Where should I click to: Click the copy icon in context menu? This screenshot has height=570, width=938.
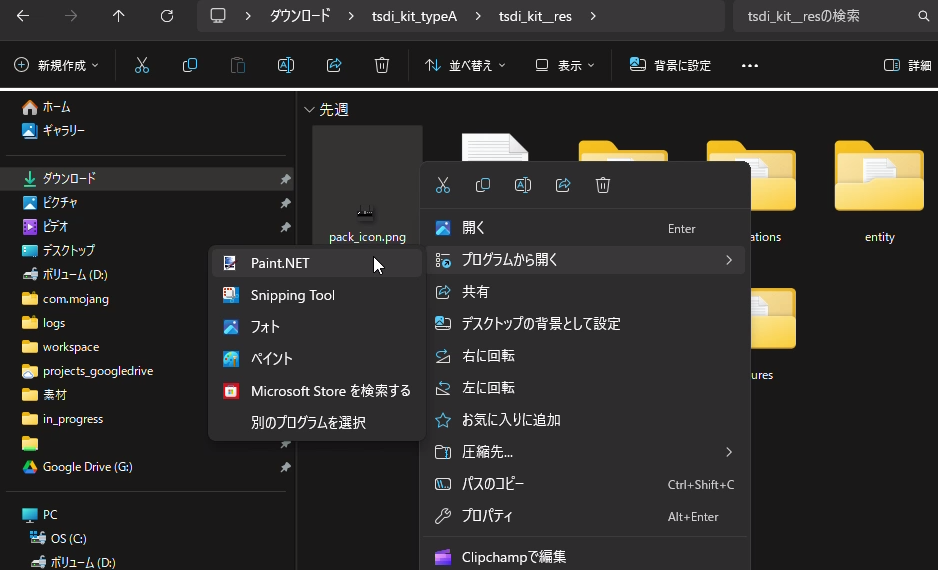[483, 185]
